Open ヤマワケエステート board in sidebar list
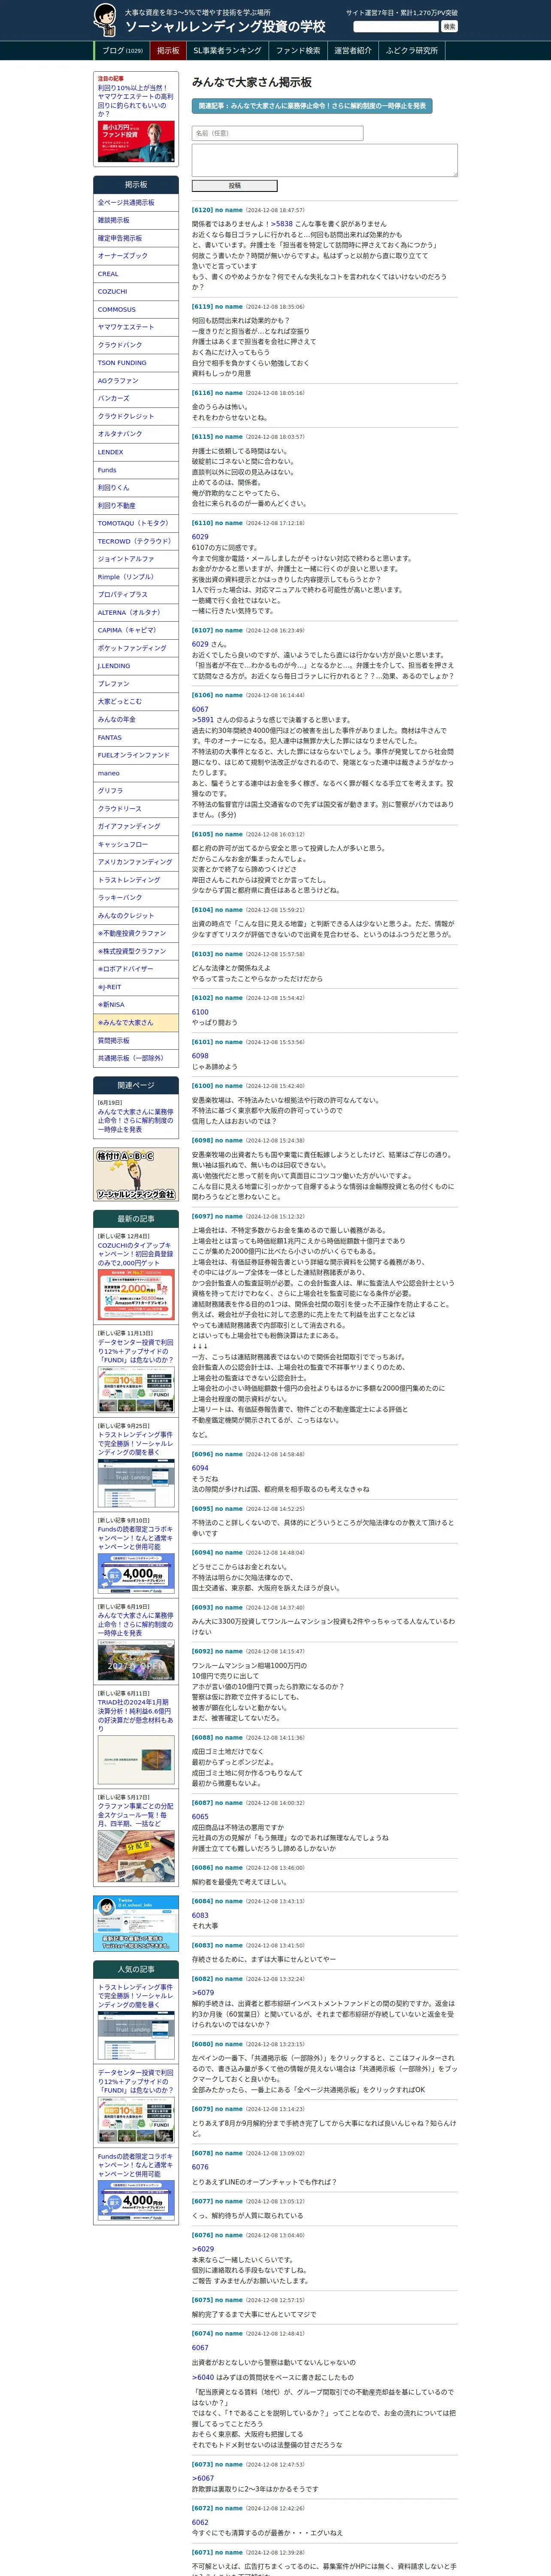Viewport: 551px width, 2576px height. (136, 327)
